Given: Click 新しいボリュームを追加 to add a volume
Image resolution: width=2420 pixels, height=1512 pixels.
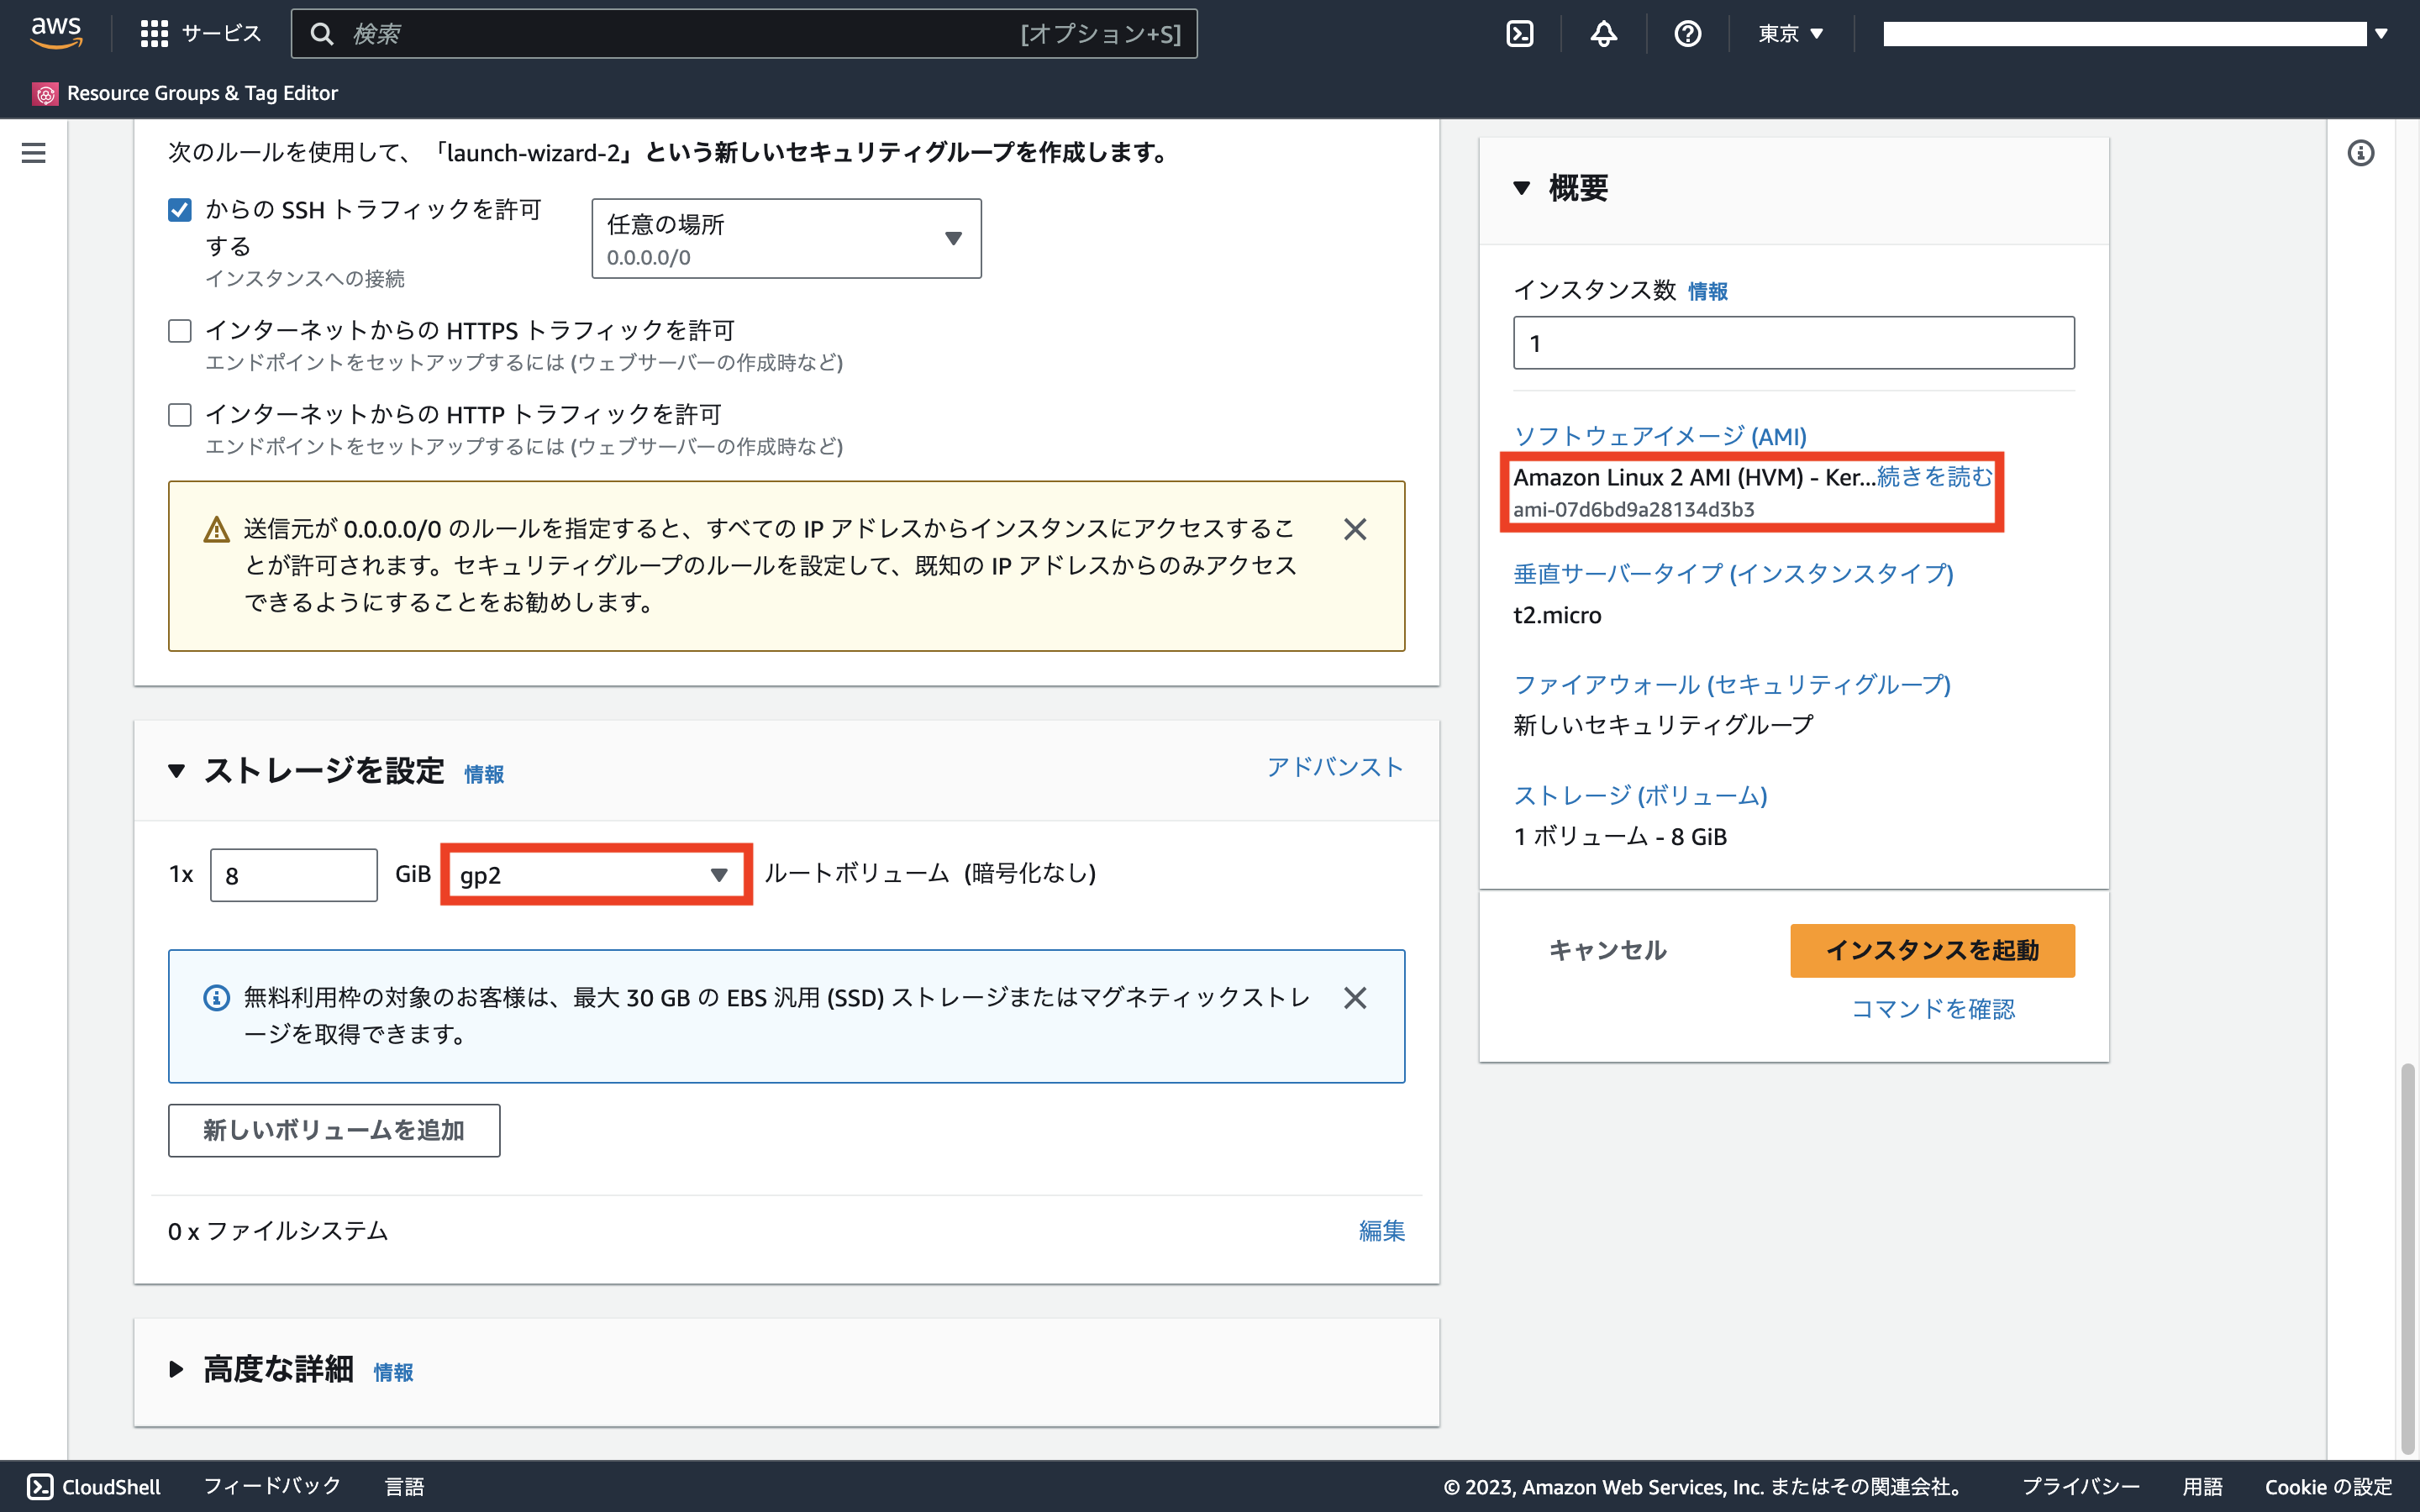Looking at the screenshot, I should [333, 1130].
